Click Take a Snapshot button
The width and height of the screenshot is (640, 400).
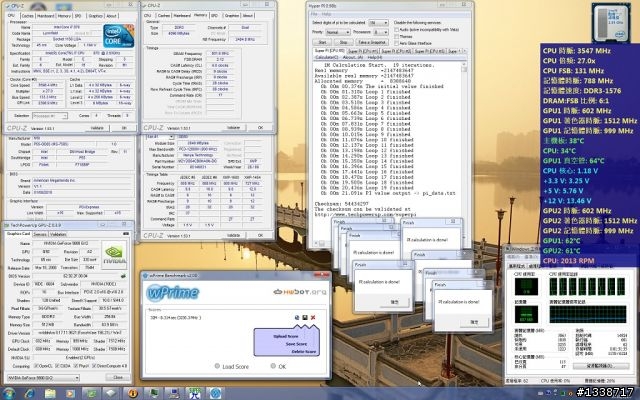click(371, 42)
